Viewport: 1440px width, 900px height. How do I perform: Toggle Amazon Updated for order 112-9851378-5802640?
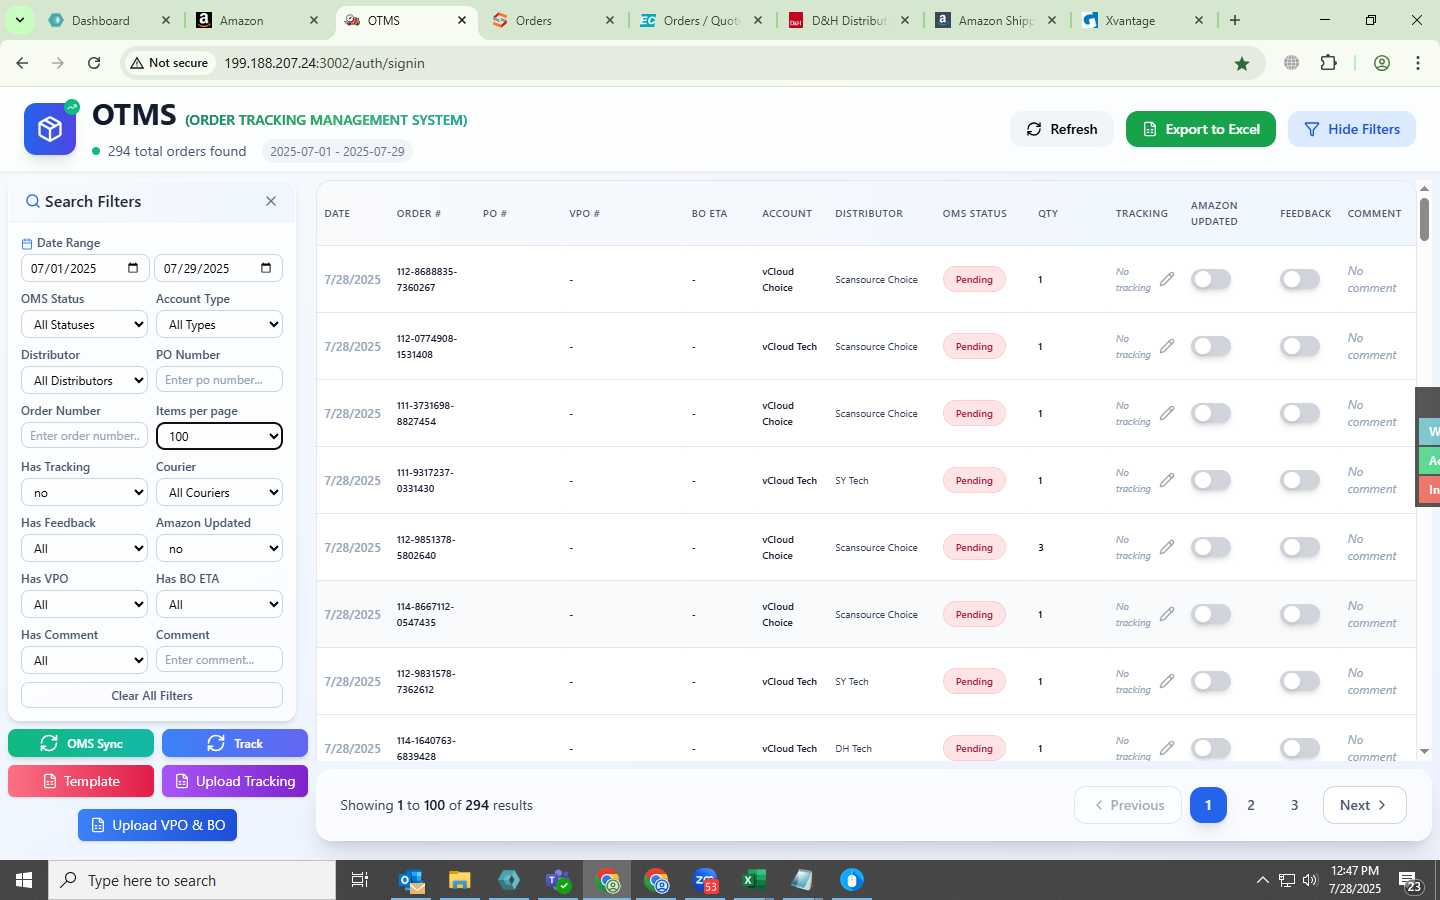pyautogui.click(x=1211, y=547)
